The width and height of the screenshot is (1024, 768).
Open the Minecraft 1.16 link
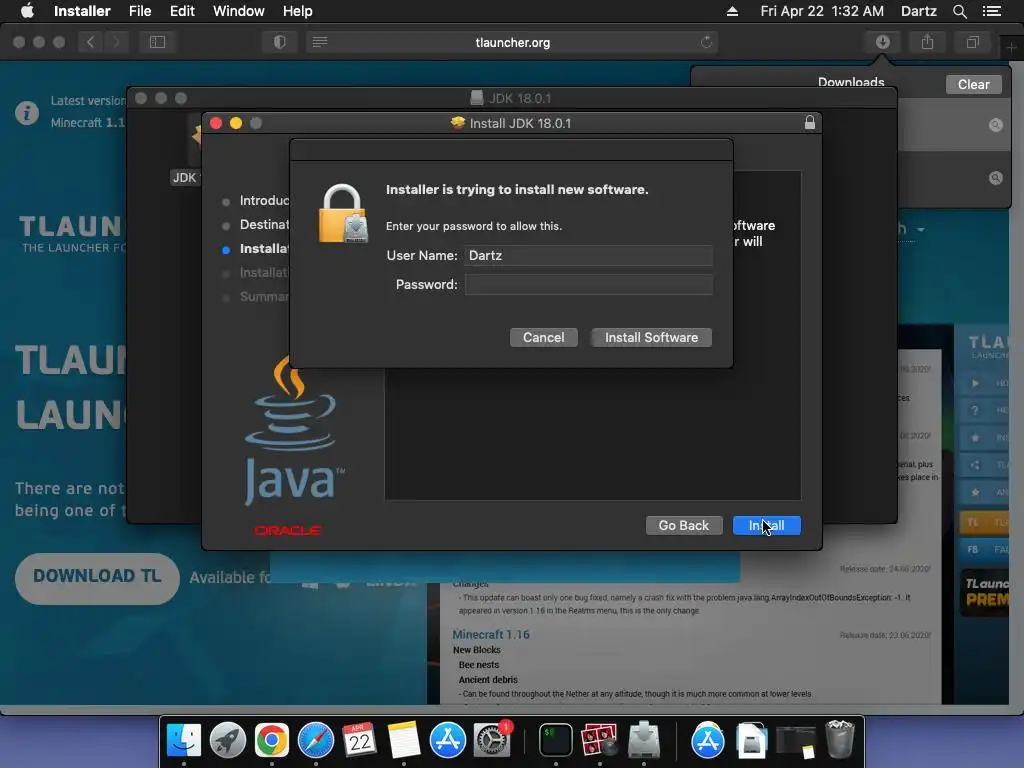coord(491,634)
